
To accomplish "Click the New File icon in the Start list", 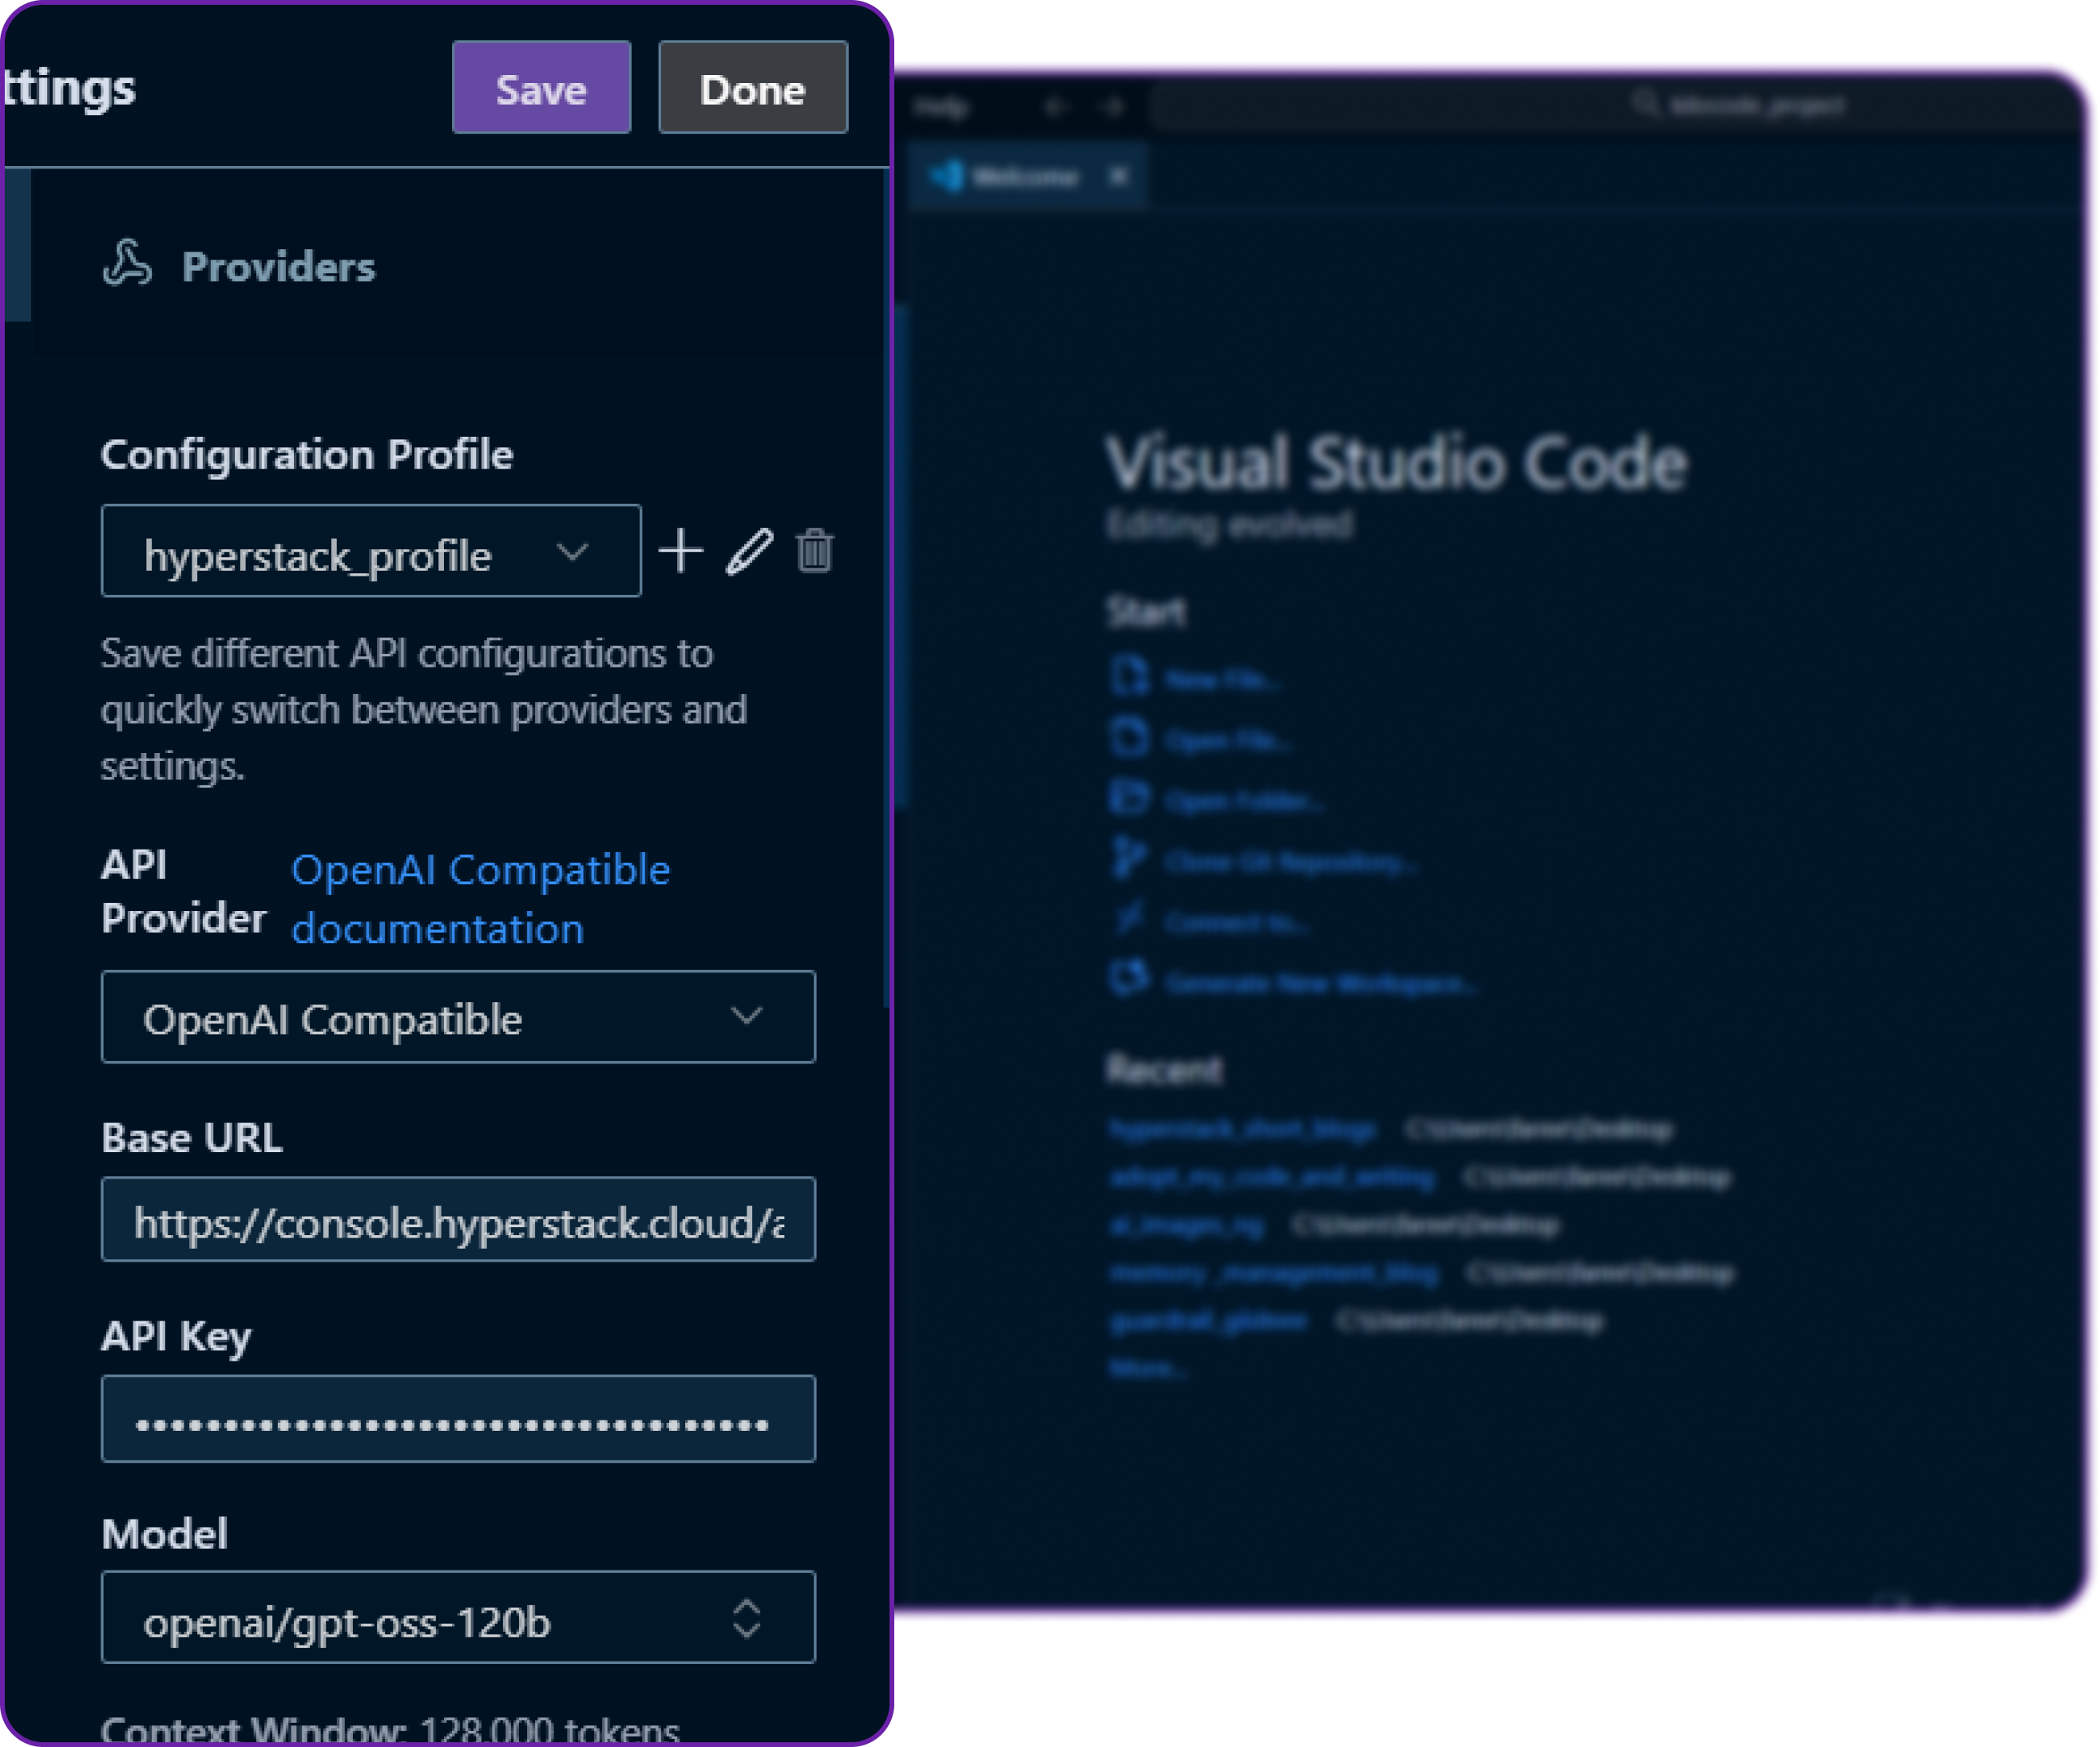I will (x=1131, y=677).
